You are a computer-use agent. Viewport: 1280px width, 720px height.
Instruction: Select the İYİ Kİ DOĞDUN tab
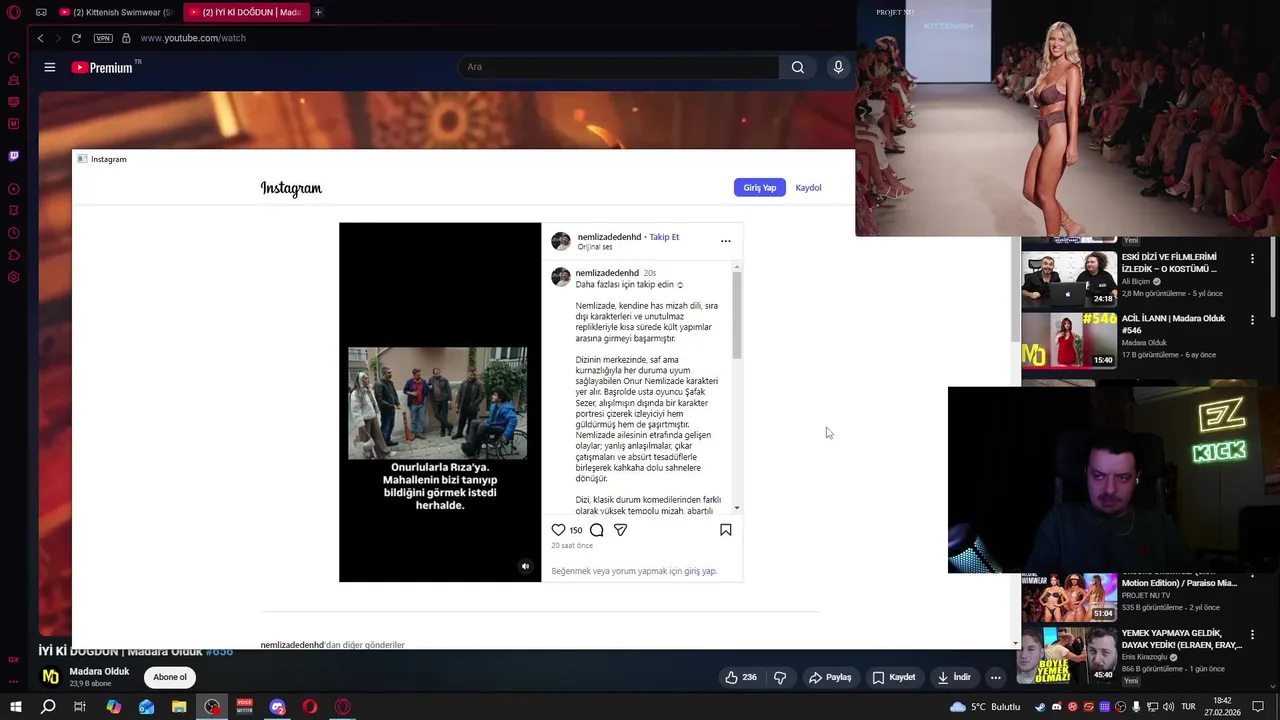pyautogui.click(x=245, y=12)
